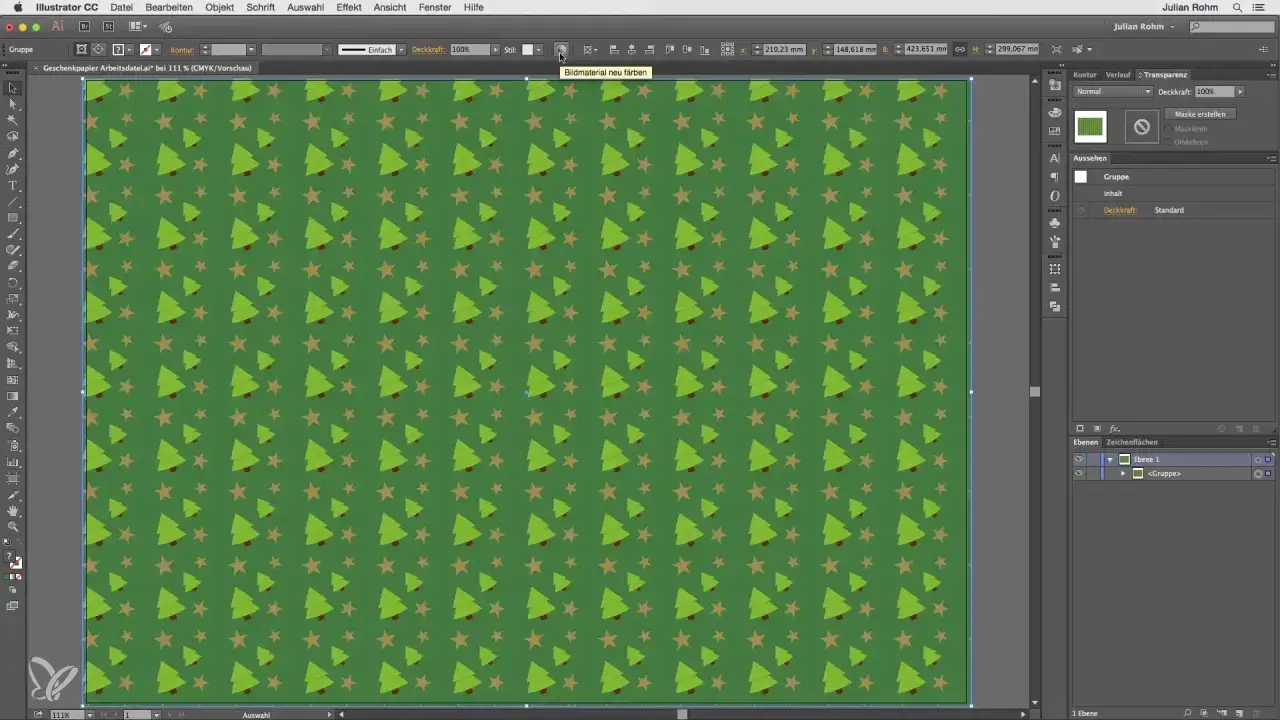Expand the Gruppe sublayer triangle
The width and height of the screenshot is (1280, 720).
[x=1123, y=473]
